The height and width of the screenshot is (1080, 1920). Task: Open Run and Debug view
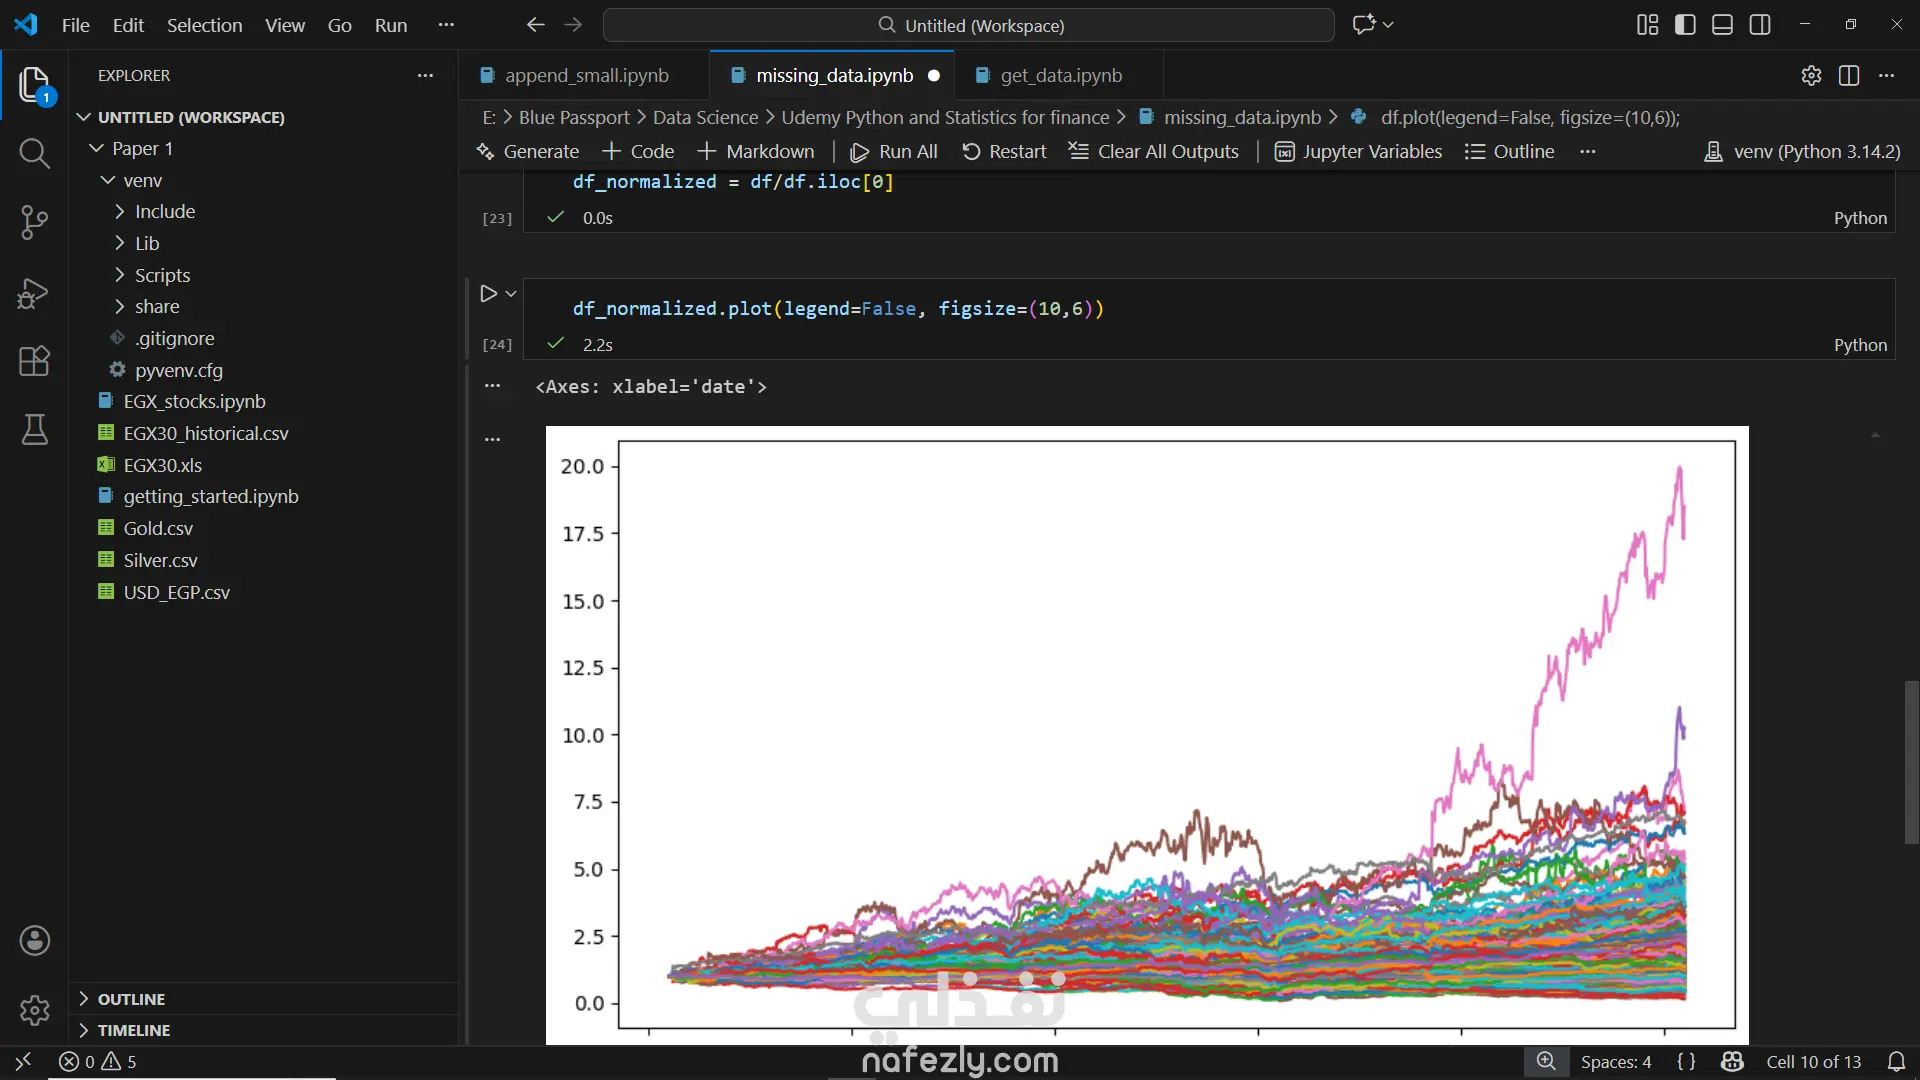click(x=34, y=293)
